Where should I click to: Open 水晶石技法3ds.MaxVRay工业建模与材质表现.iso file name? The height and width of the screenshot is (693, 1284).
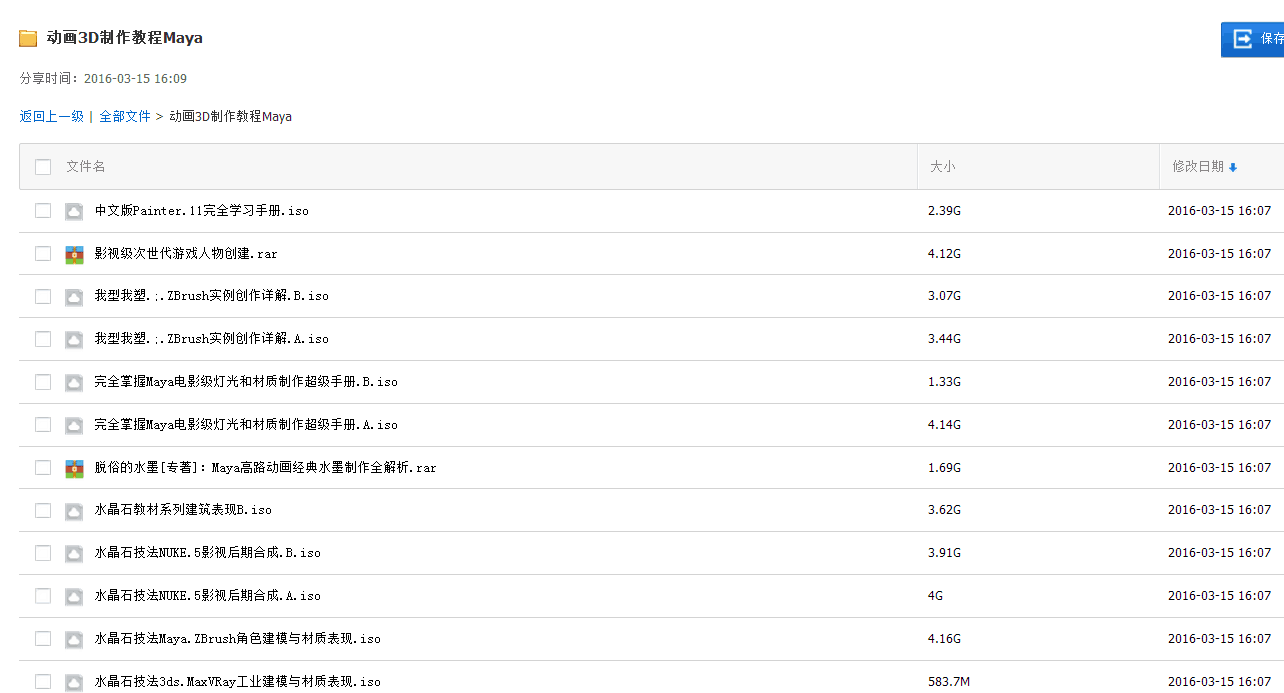238,682
